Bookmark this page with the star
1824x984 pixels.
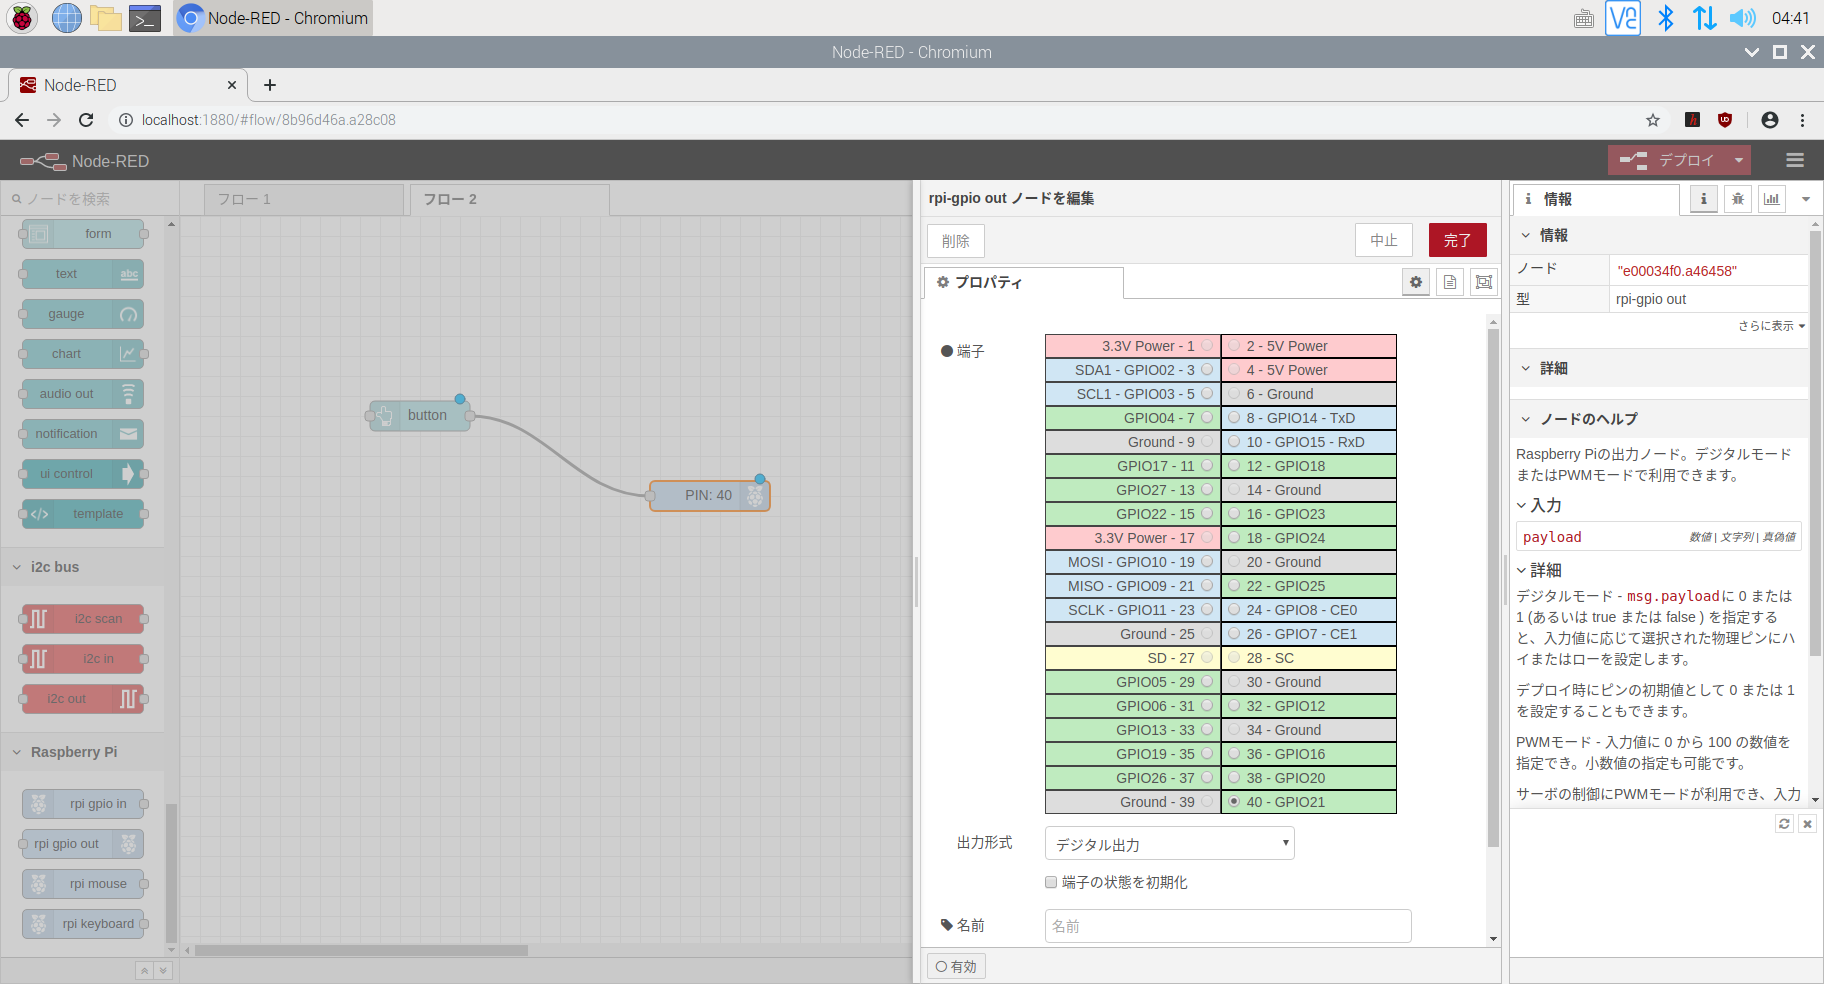(1653, 120)
